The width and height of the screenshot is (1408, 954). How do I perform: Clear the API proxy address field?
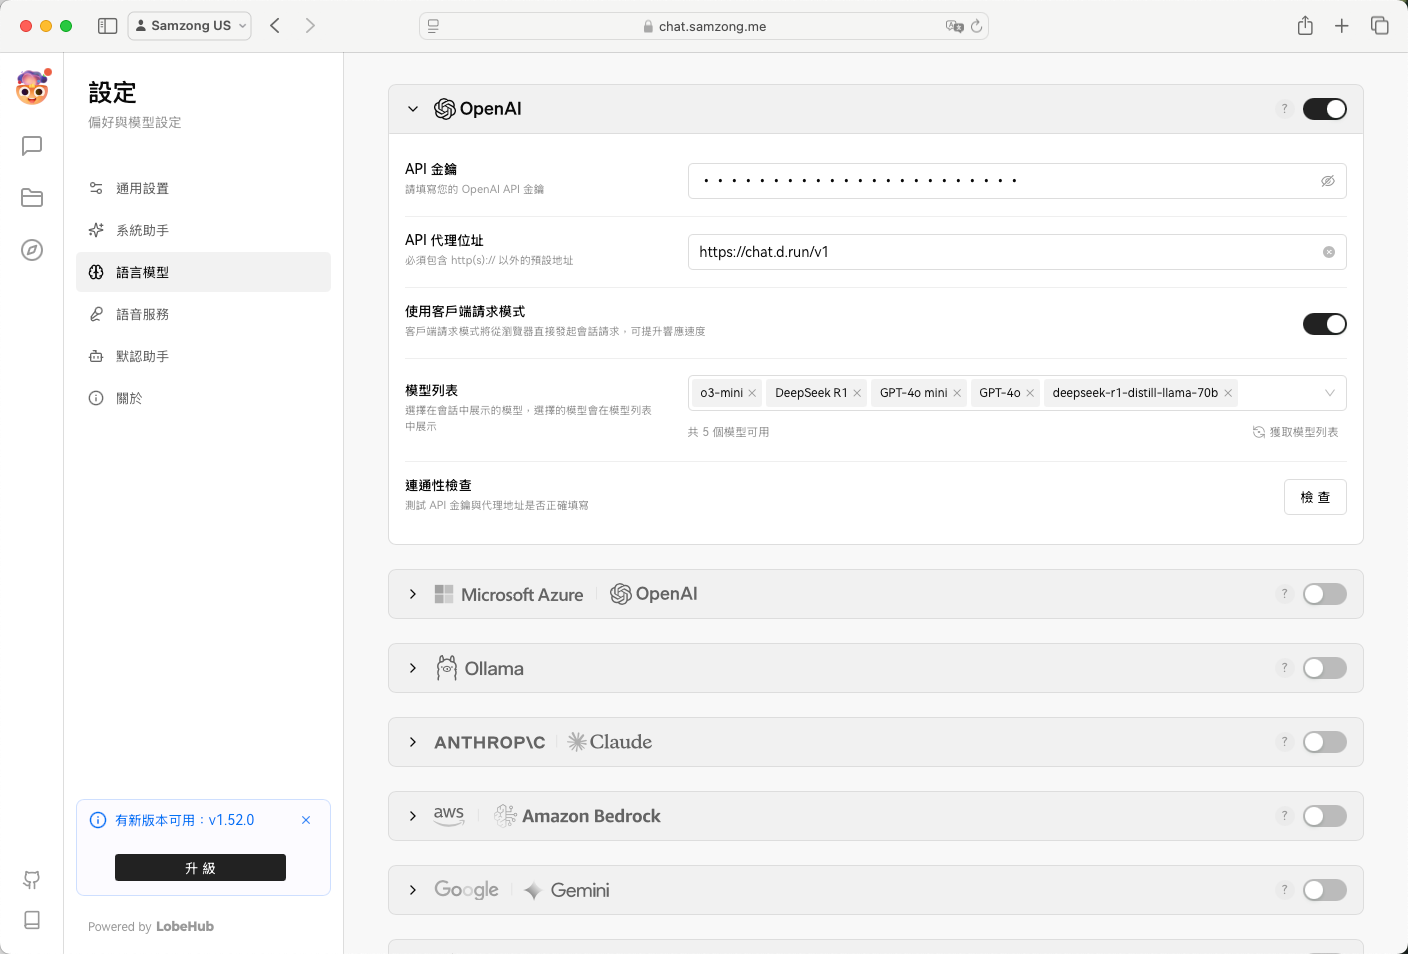[x=1329, y=252]
